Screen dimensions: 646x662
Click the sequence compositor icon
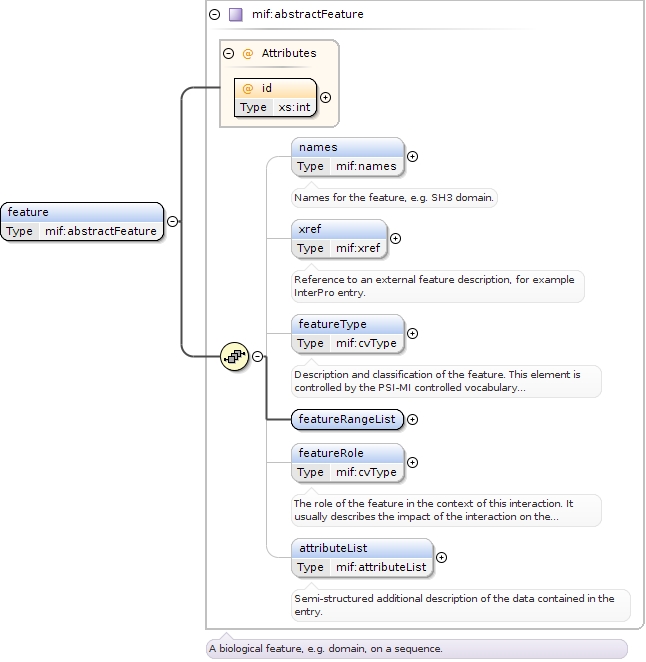[234, 355]
